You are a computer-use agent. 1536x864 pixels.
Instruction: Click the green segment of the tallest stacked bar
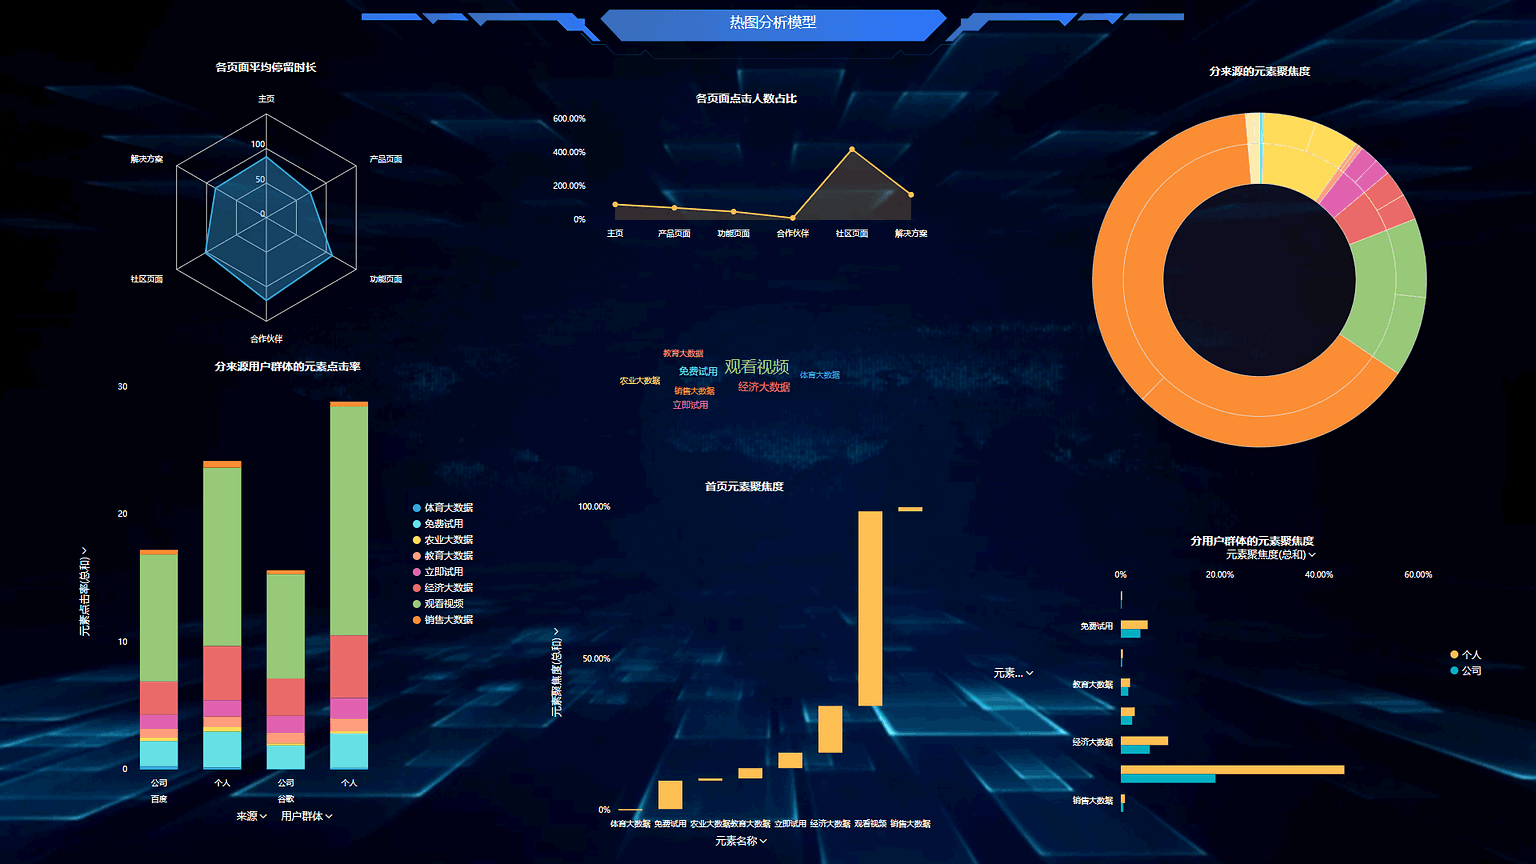click(349, 521)
